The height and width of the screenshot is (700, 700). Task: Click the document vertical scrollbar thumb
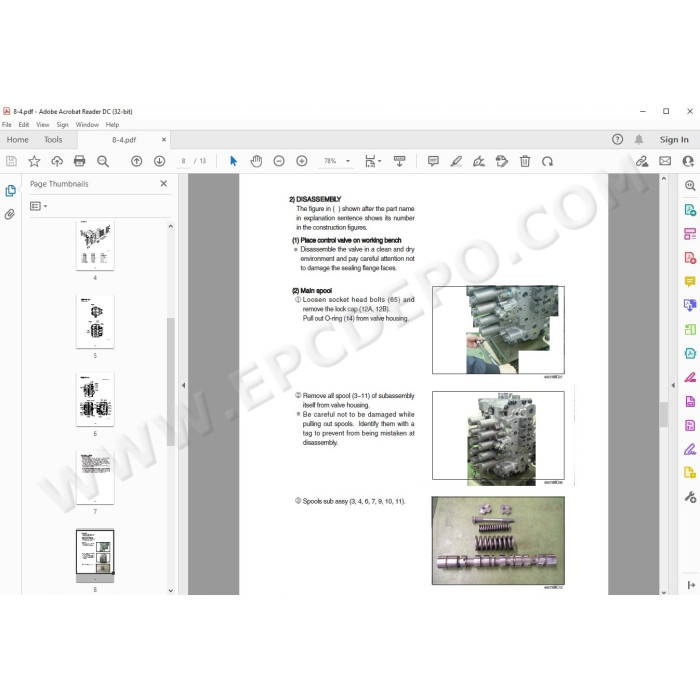point(664,414)
